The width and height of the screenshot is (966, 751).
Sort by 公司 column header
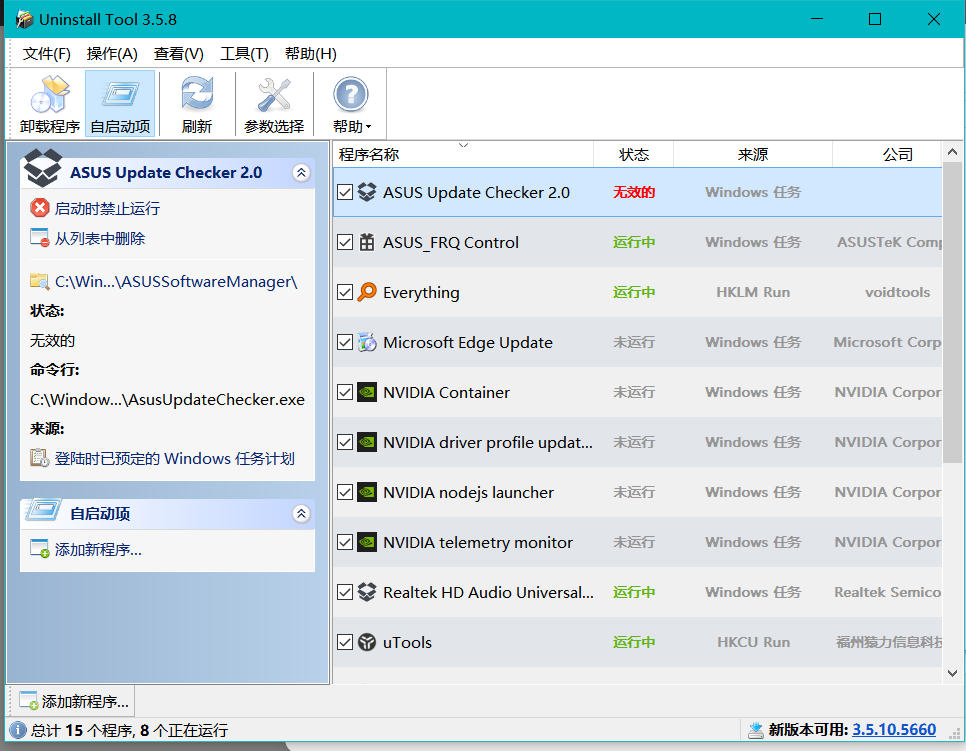(x=887, y=154)
